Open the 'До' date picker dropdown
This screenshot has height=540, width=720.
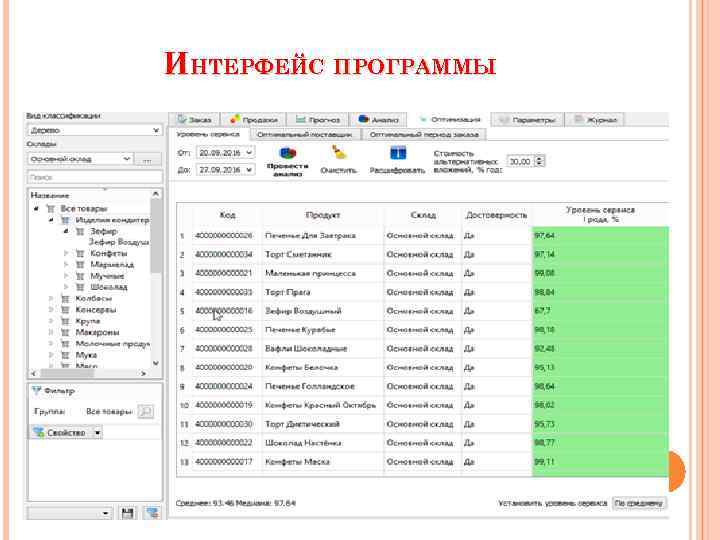249,169
